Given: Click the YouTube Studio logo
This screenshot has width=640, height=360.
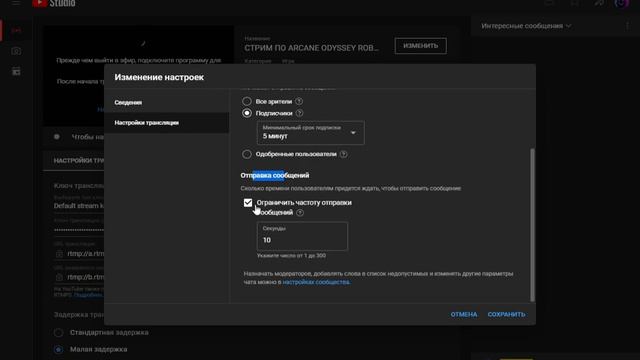Looking at the screenshot, I should coord(53,3).
